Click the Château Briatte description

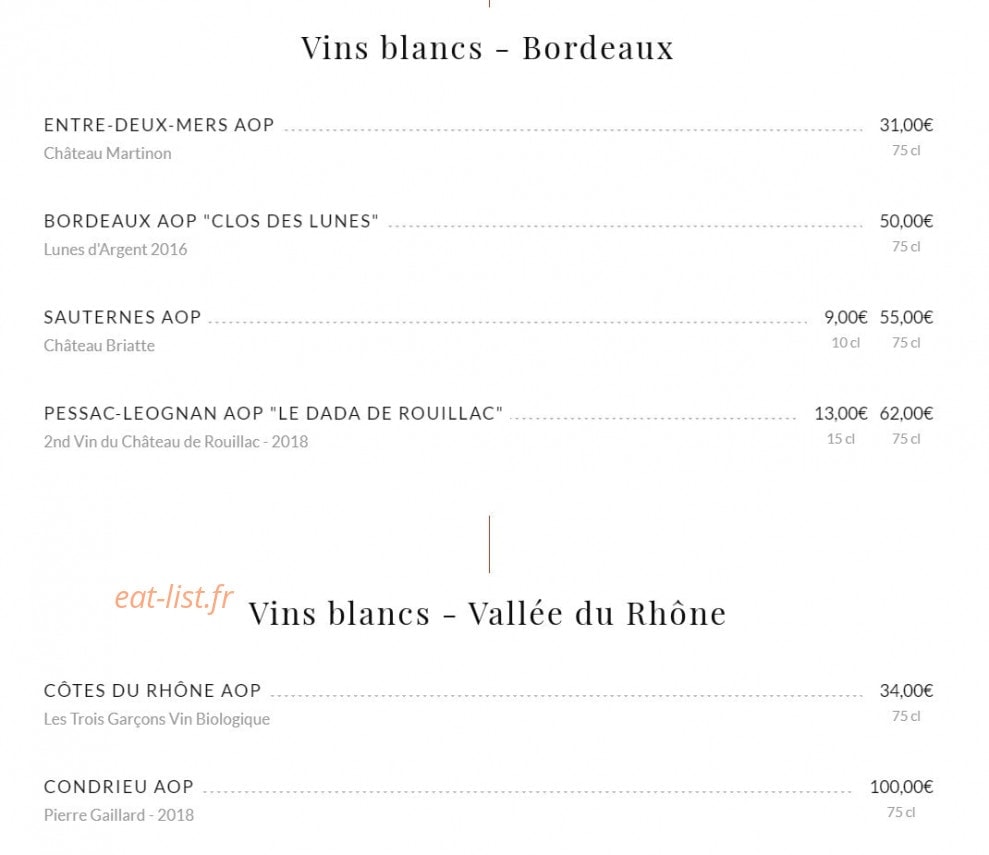pos(99,346)
